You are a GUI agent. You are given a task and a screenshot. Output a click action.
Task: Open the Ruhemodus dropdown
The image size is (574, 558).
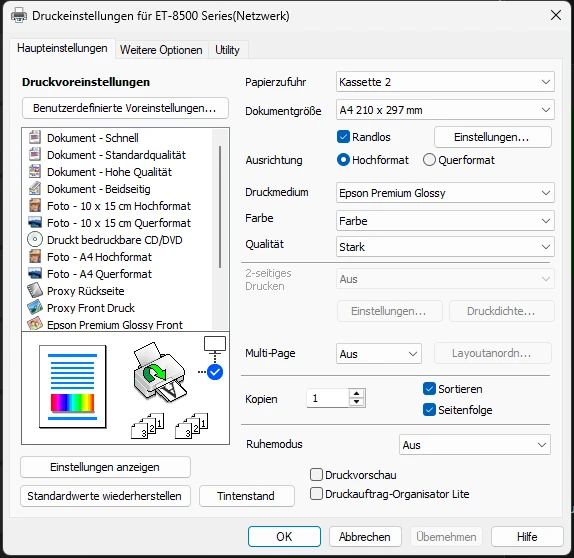475,445
